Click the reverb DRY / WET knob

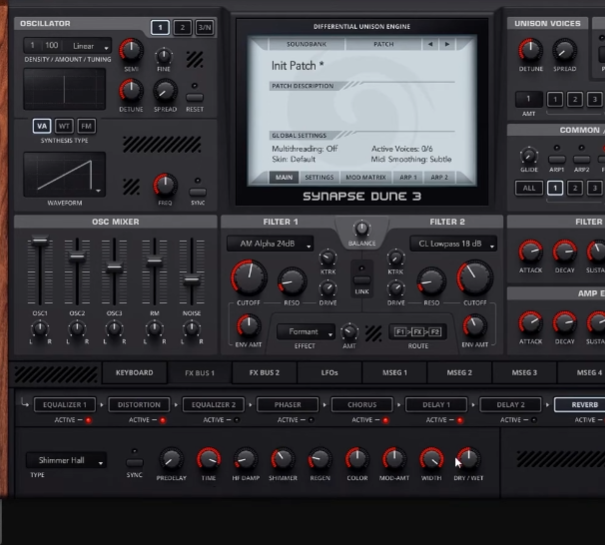coord(468,460)
